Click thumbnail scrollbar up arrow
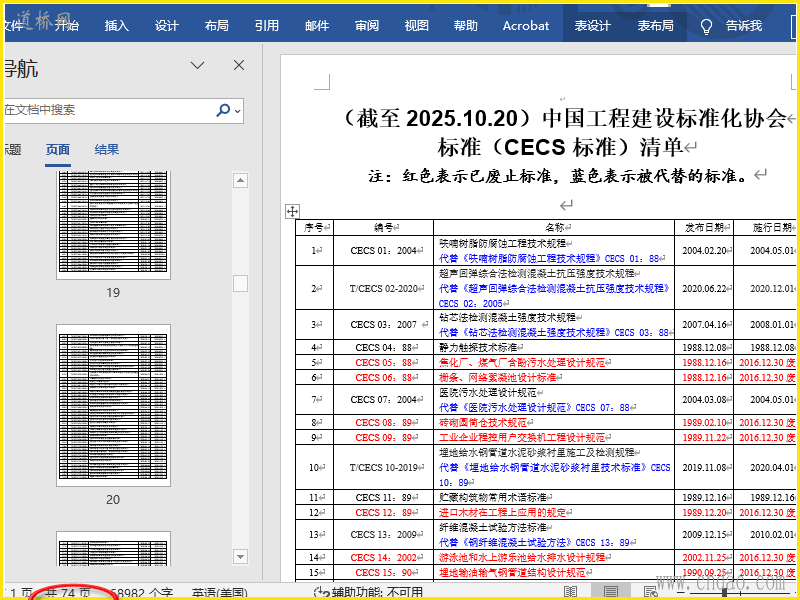Image resolution: width=800 pixels, height=600 pixels. (240, 180)
